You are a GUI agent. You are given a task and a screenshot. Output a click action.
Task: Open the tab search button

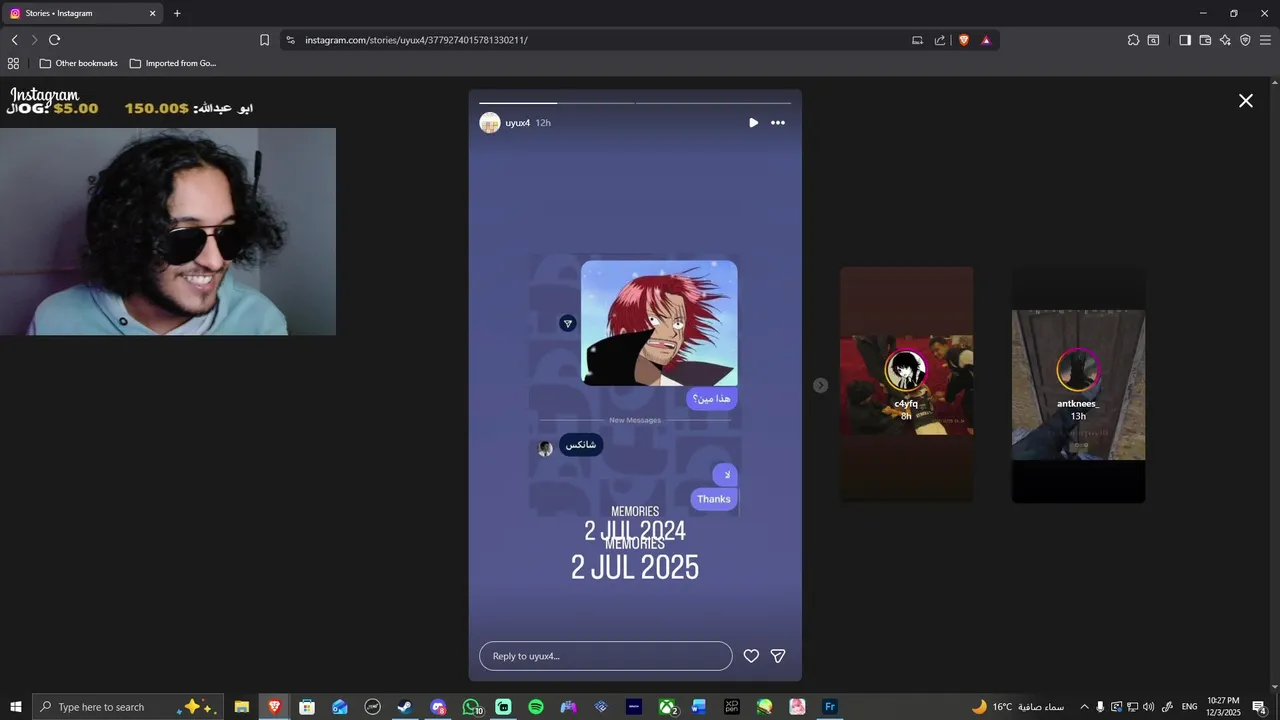pyautogui.click(x=1153, y=40)
